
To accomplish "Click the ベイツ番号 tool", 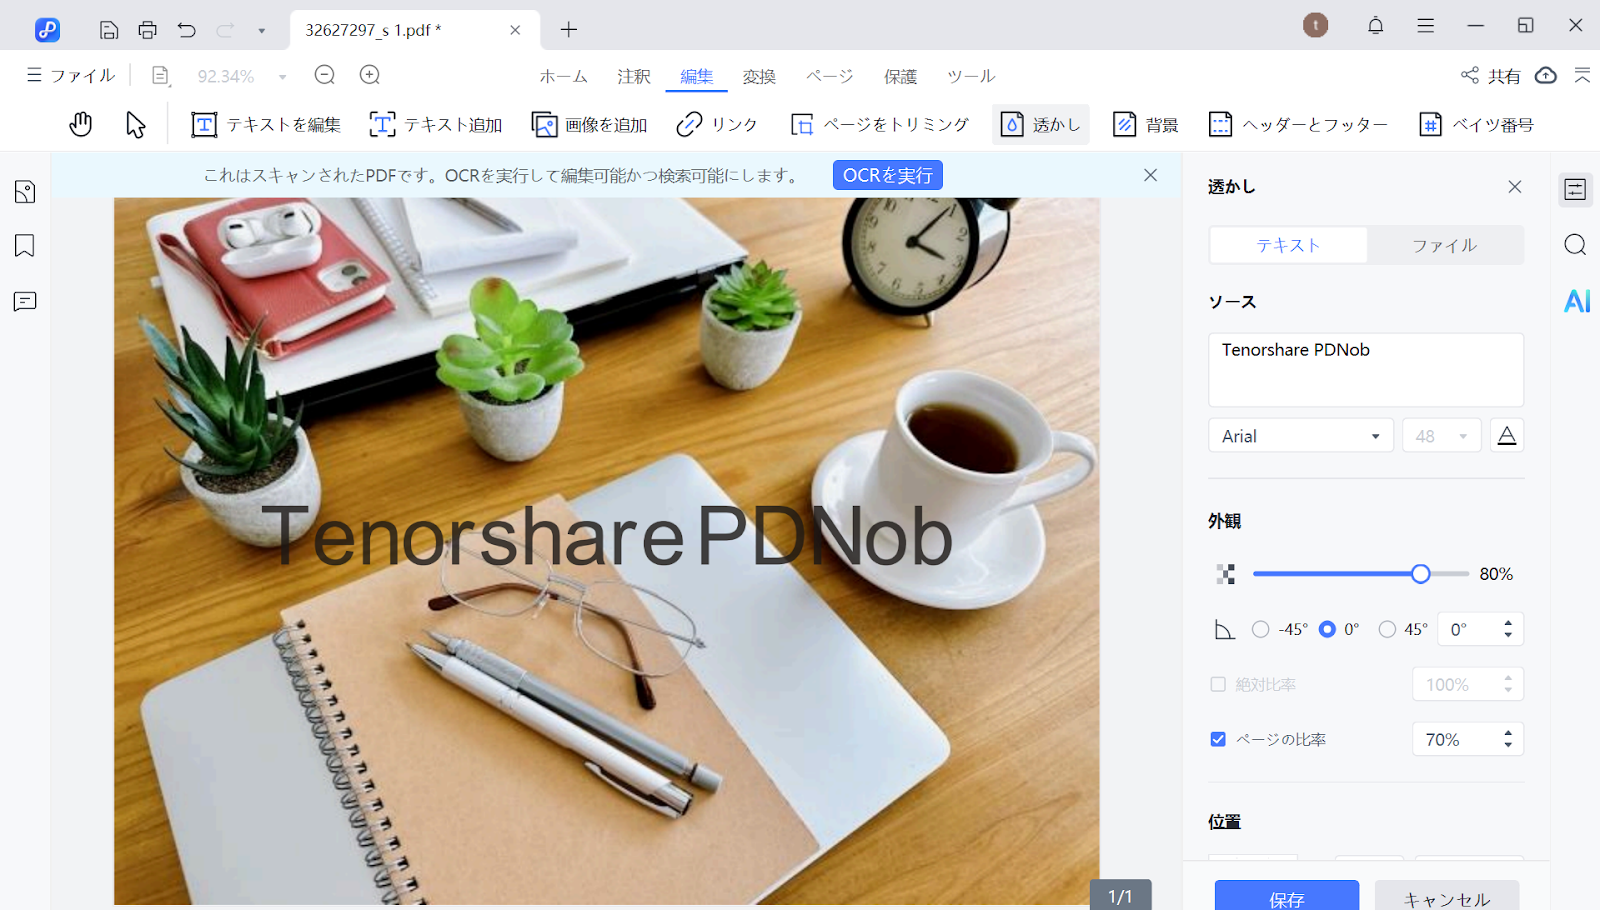I will 1476,124.
